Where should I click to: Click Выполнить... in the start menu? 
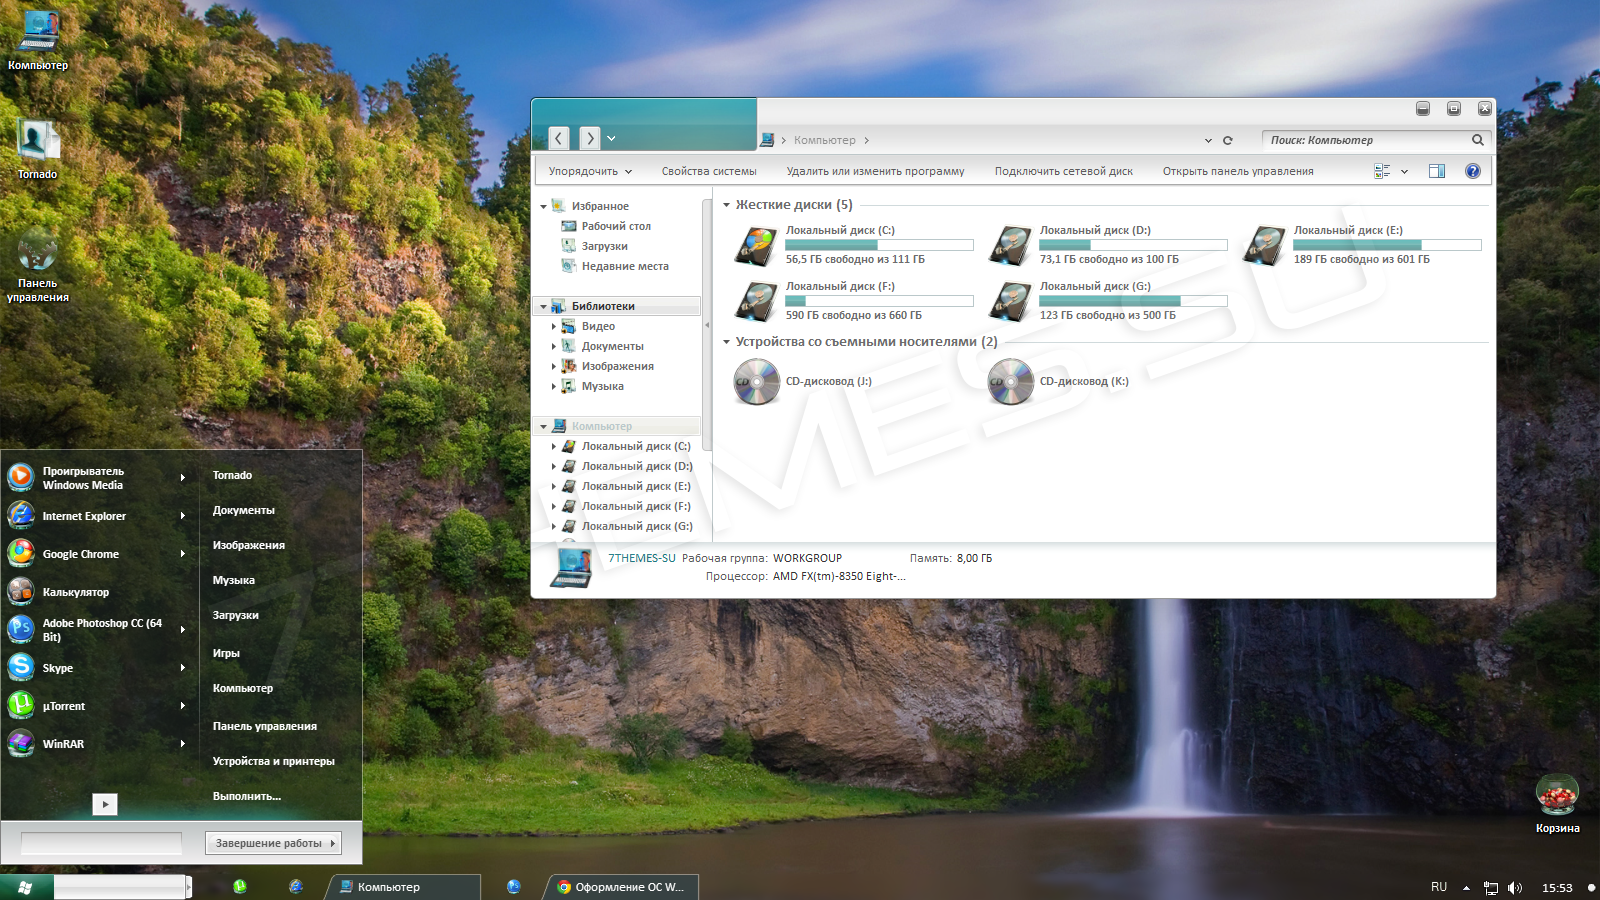click(x=247, y=796)
